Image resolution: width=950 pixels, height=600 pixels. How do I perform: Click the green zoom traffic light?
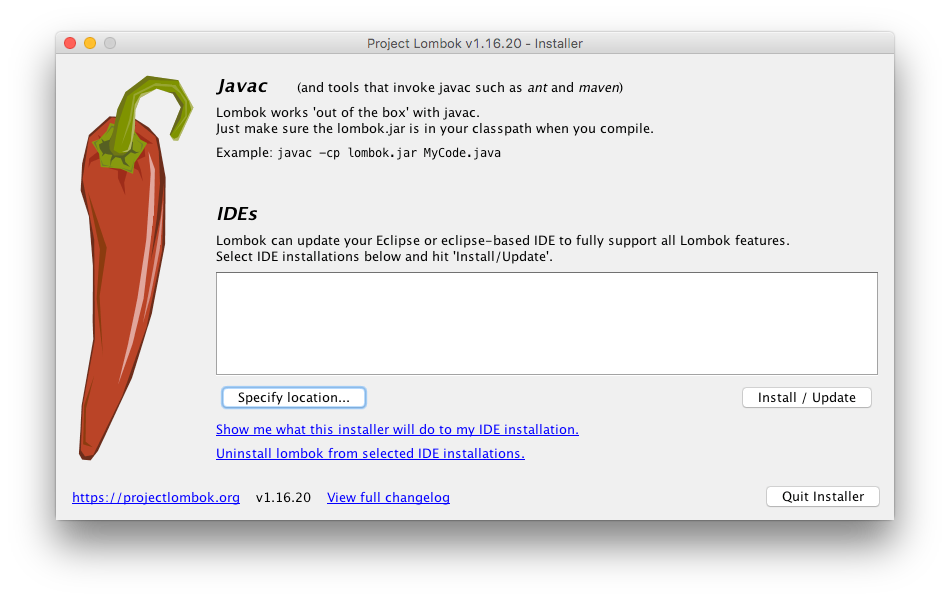[x=109, y=43]
